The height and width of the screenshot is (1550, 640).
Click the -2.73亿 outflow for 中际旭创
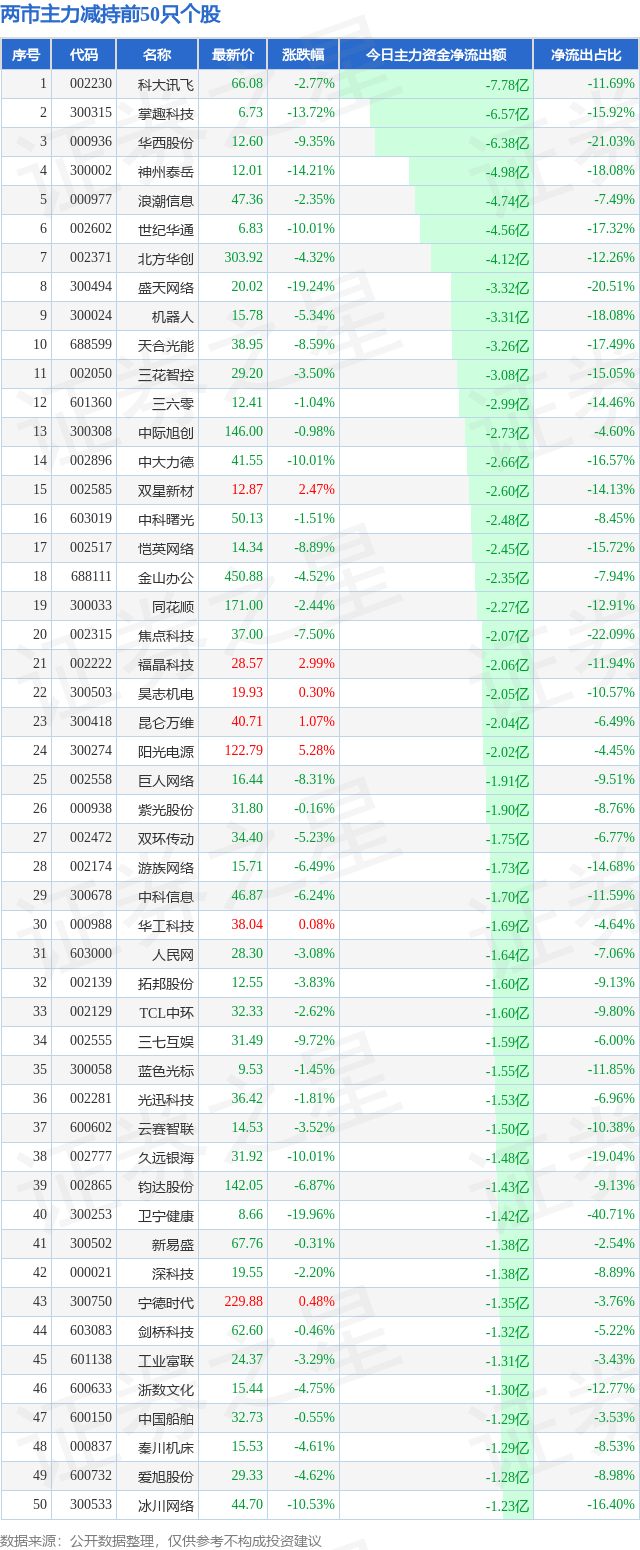pos(507,432)
